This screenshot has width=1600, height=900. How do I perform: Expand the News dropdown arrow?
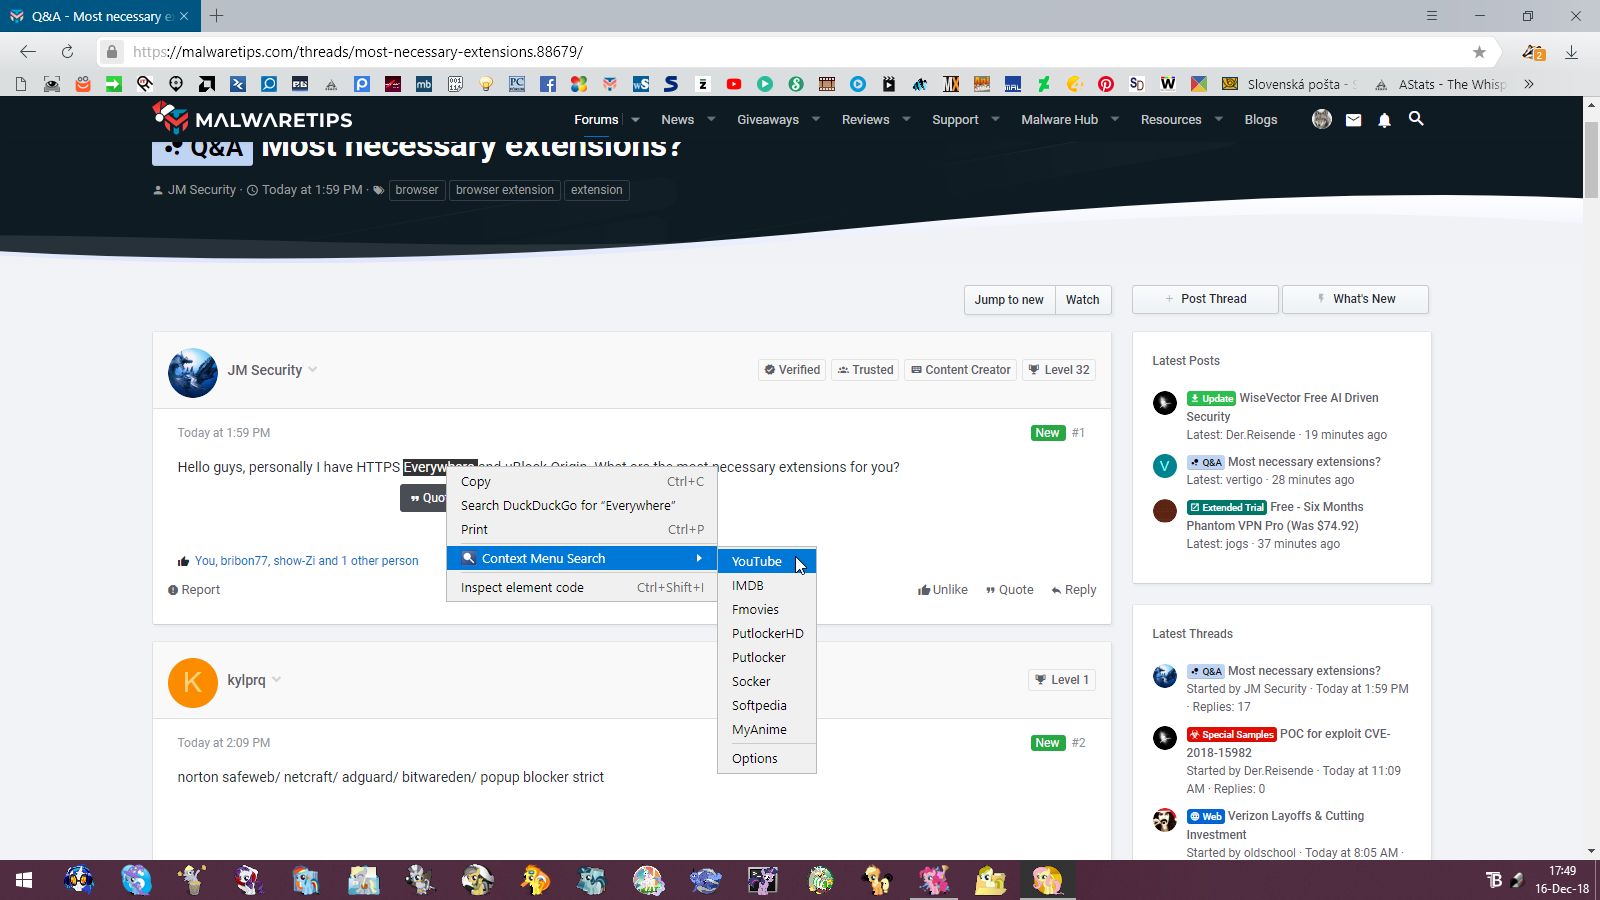[711, 119]
